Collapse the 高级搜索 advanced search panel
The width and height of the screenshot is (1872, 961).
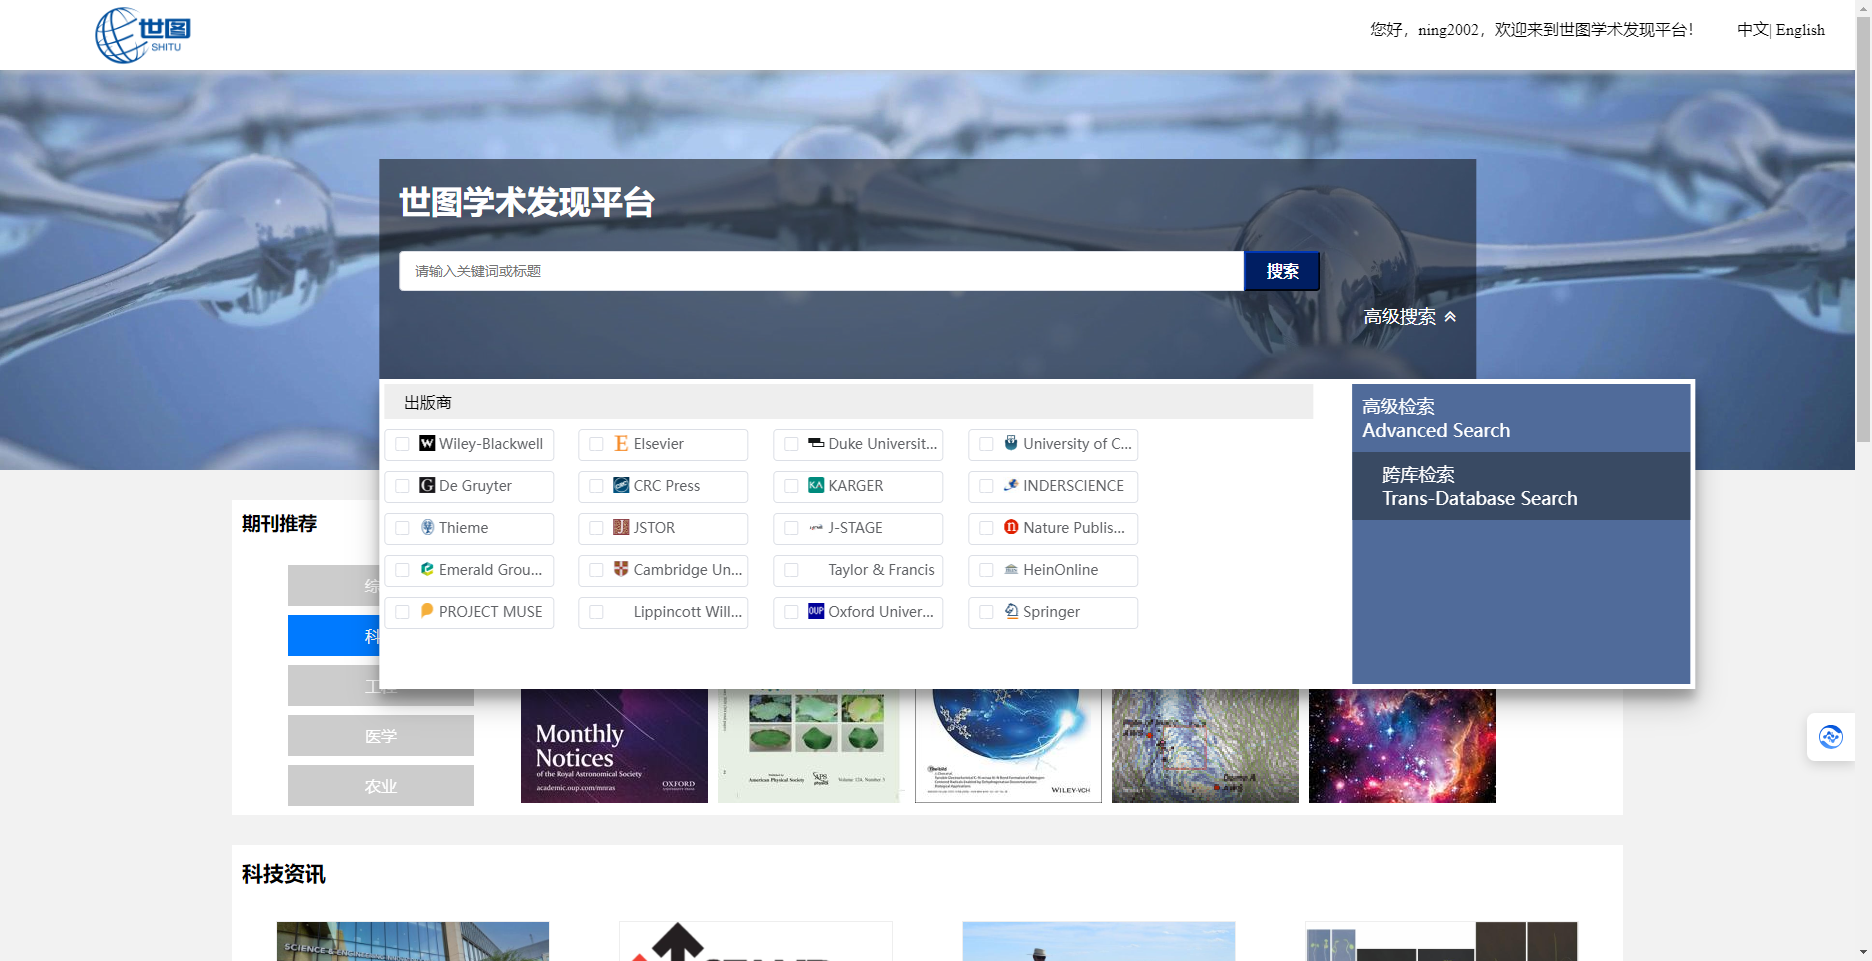(x=1409, y=317)
